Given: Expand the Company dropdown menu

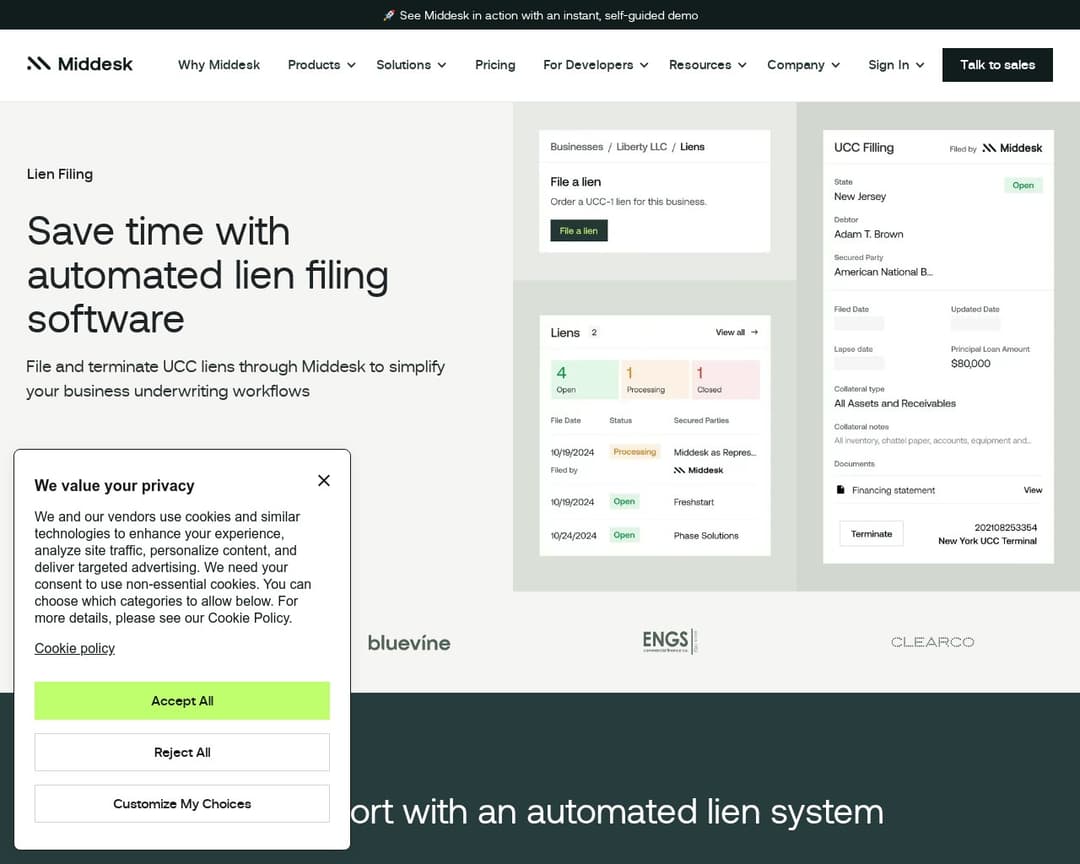Looking at the screenshot, I should pyautogui.click(x=804, y=65).
